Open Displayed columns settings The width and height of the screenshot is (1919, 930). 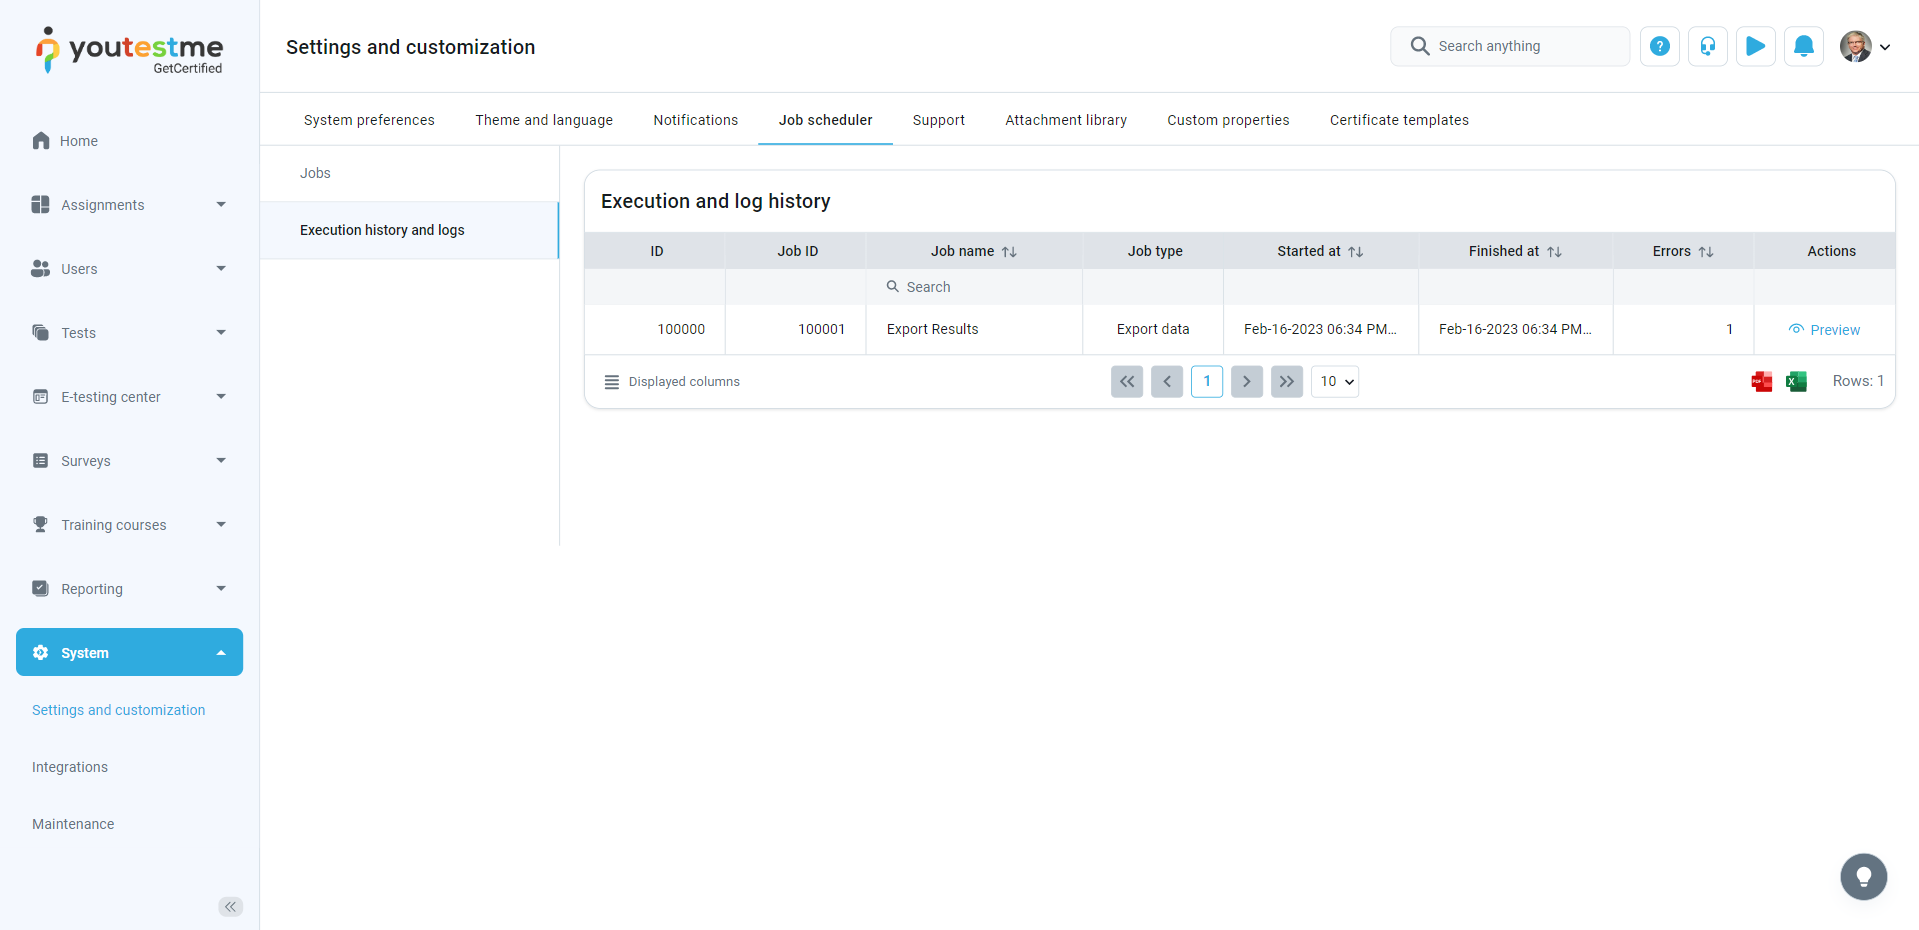[x=672, y=382]
